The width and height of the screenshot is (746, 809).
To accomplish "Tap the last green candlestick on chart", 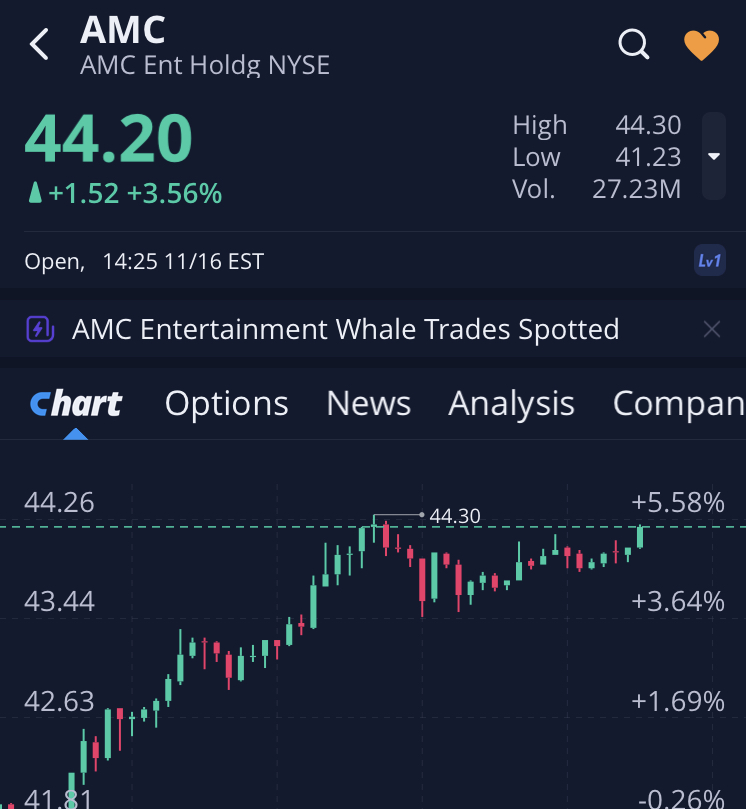I will [640, 536].
